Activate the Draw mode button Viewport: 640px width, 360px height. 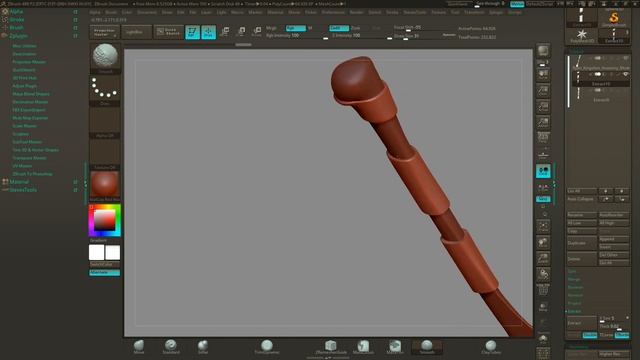pos(208,32)
